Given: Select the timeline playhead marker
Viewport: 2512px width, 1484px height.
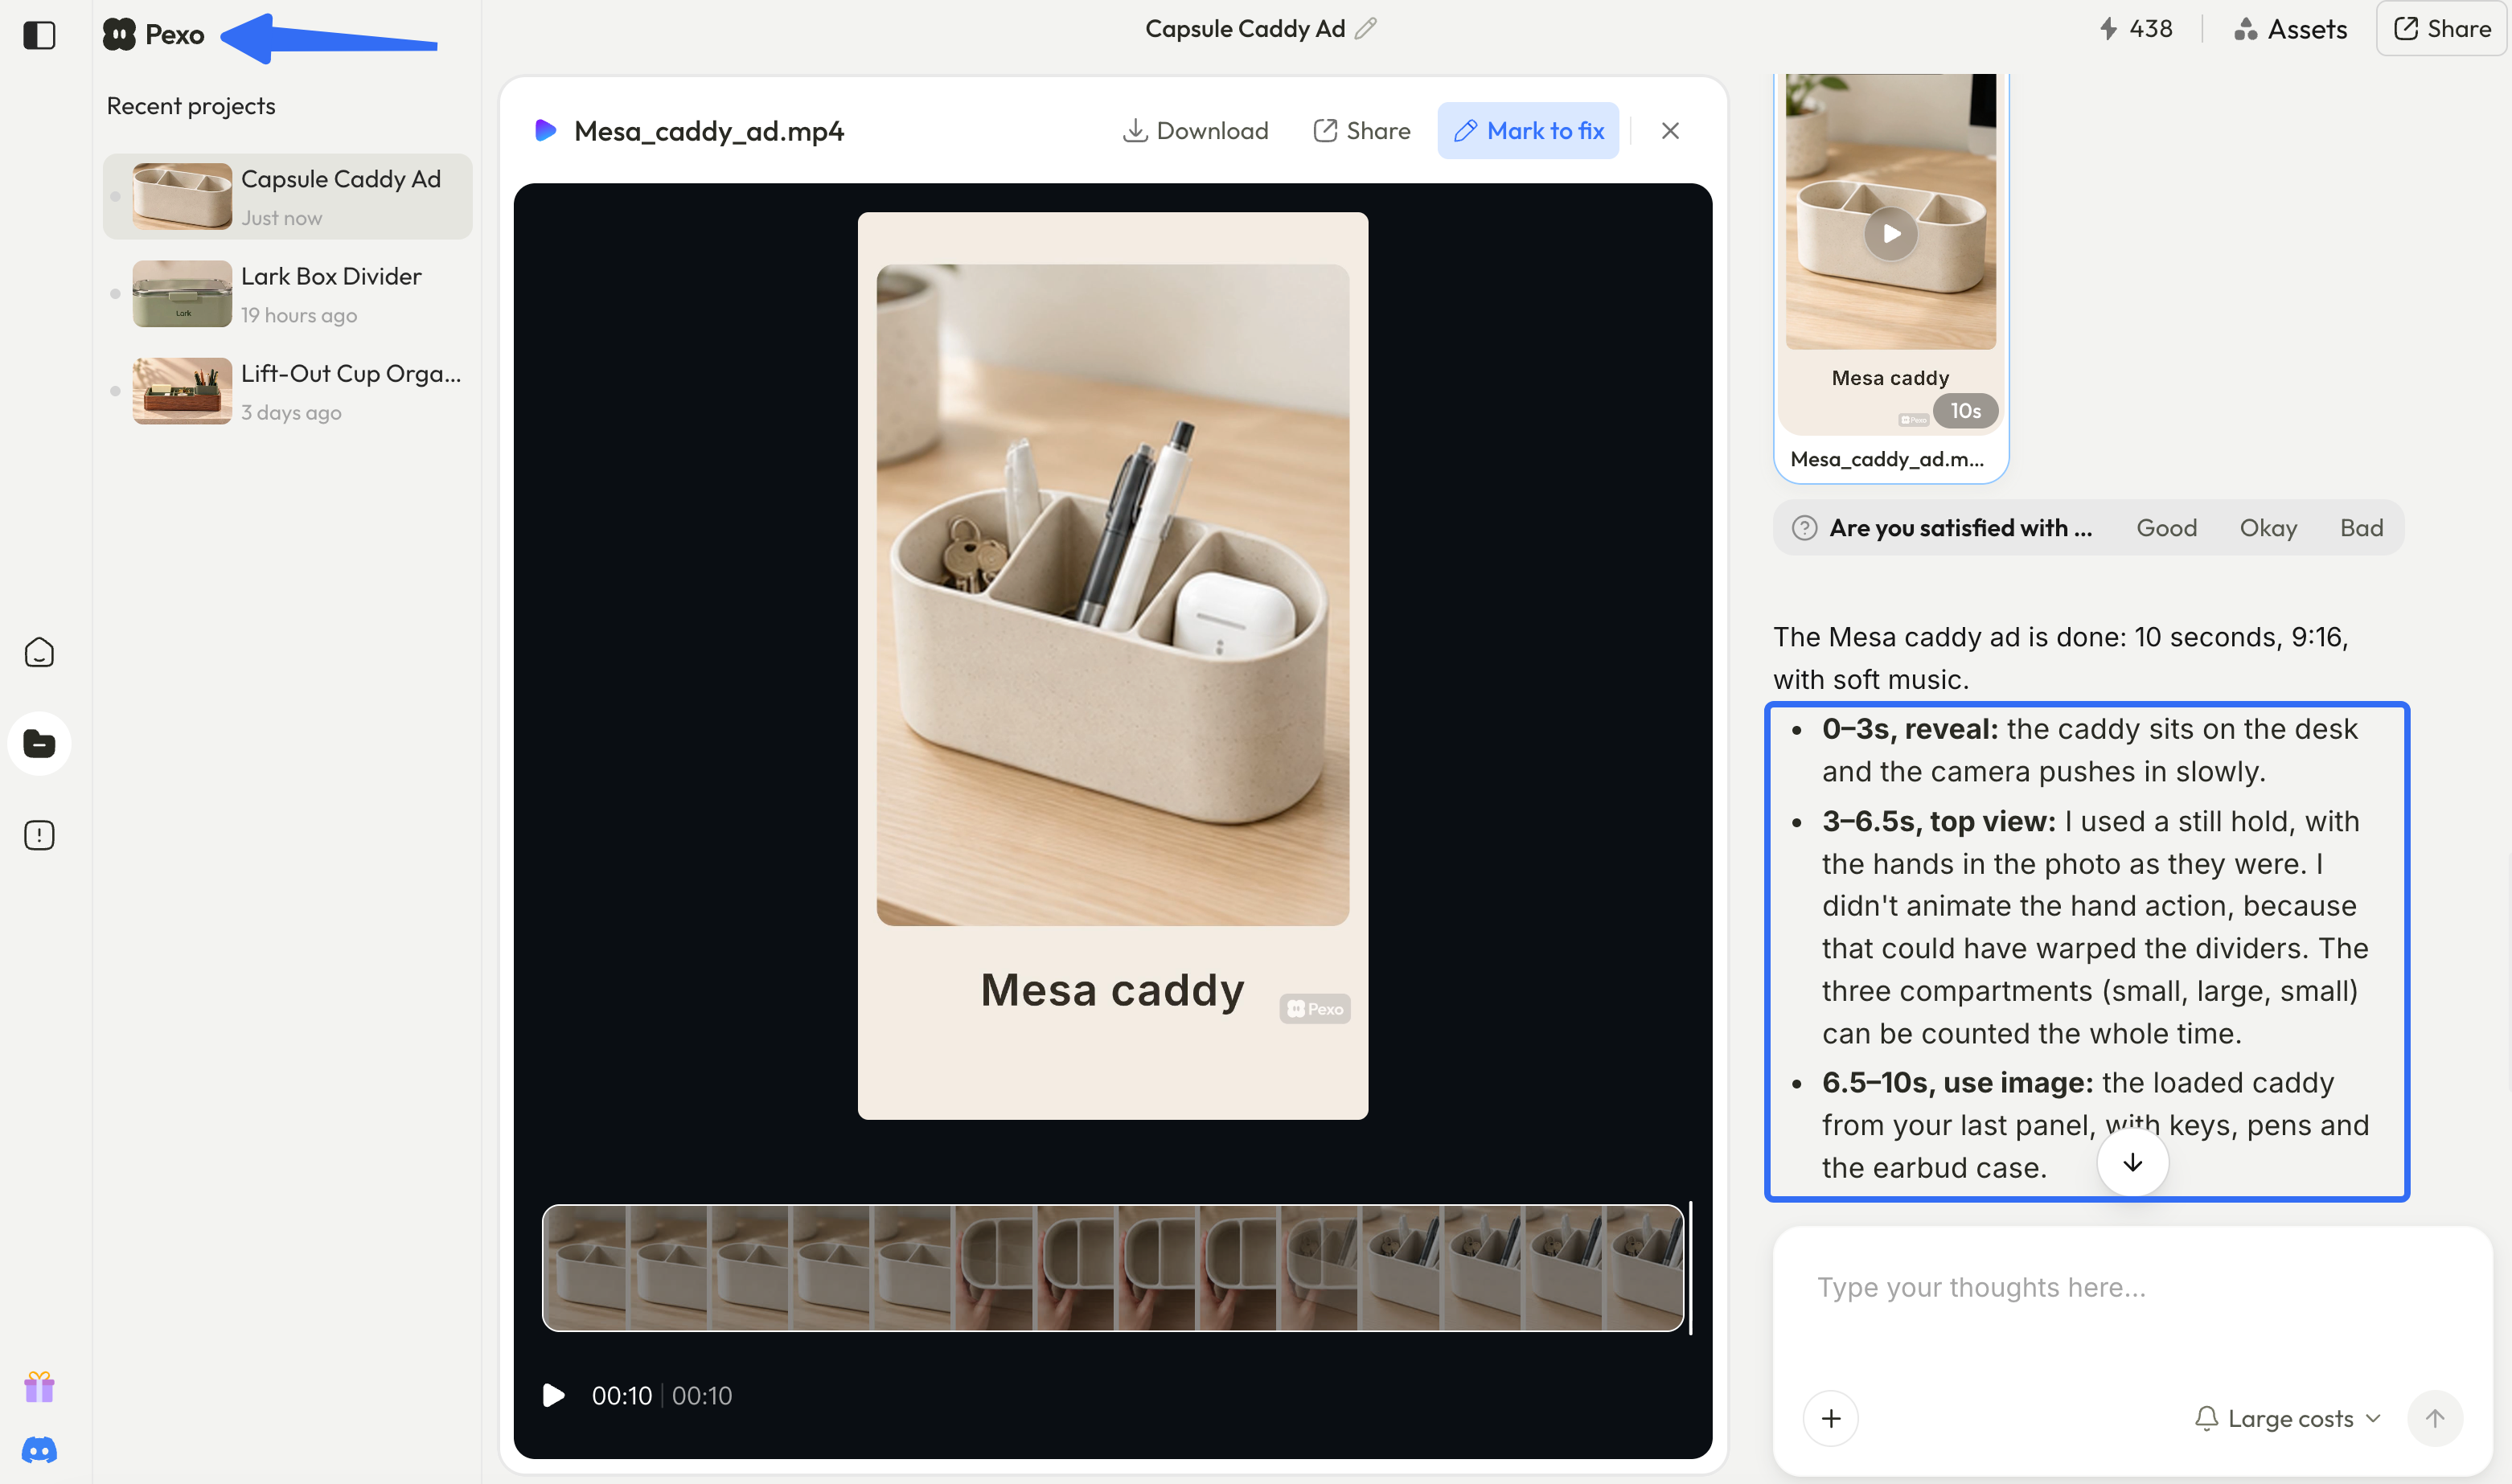Looking at the screenshot, I should tap(1690, 1267).
